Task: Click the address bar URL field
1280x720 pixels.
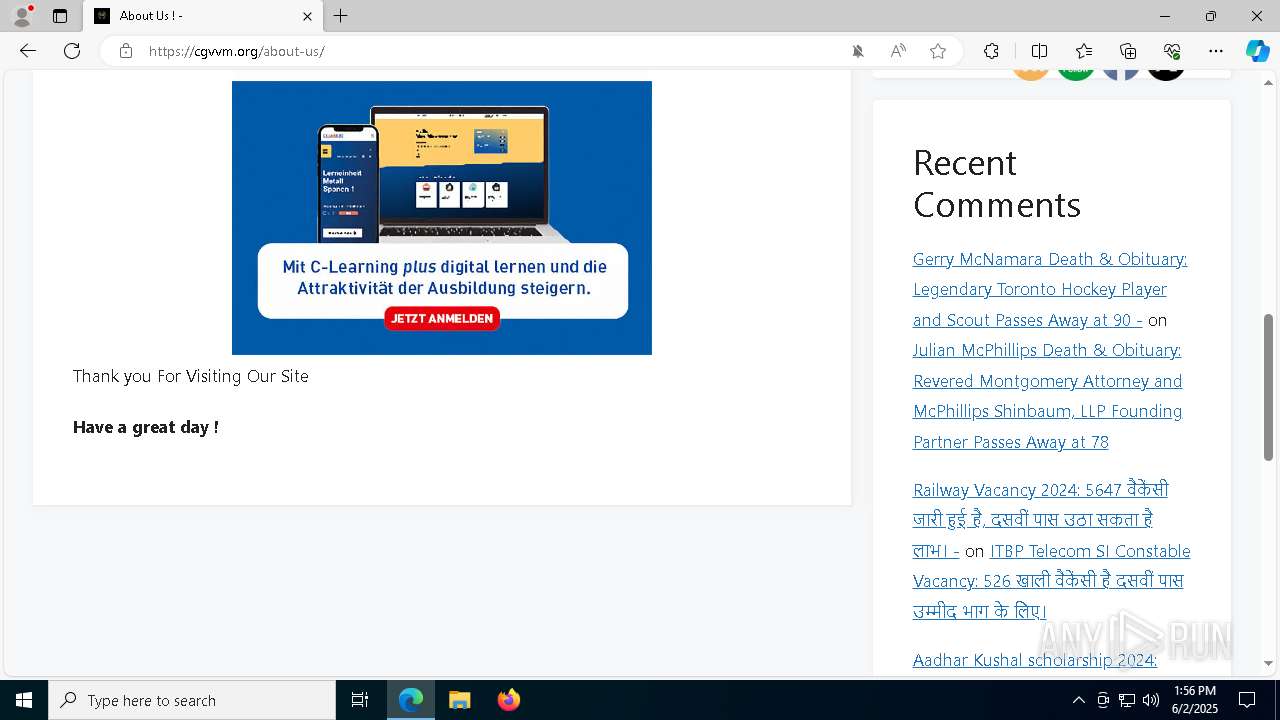Action: point(490,51)
